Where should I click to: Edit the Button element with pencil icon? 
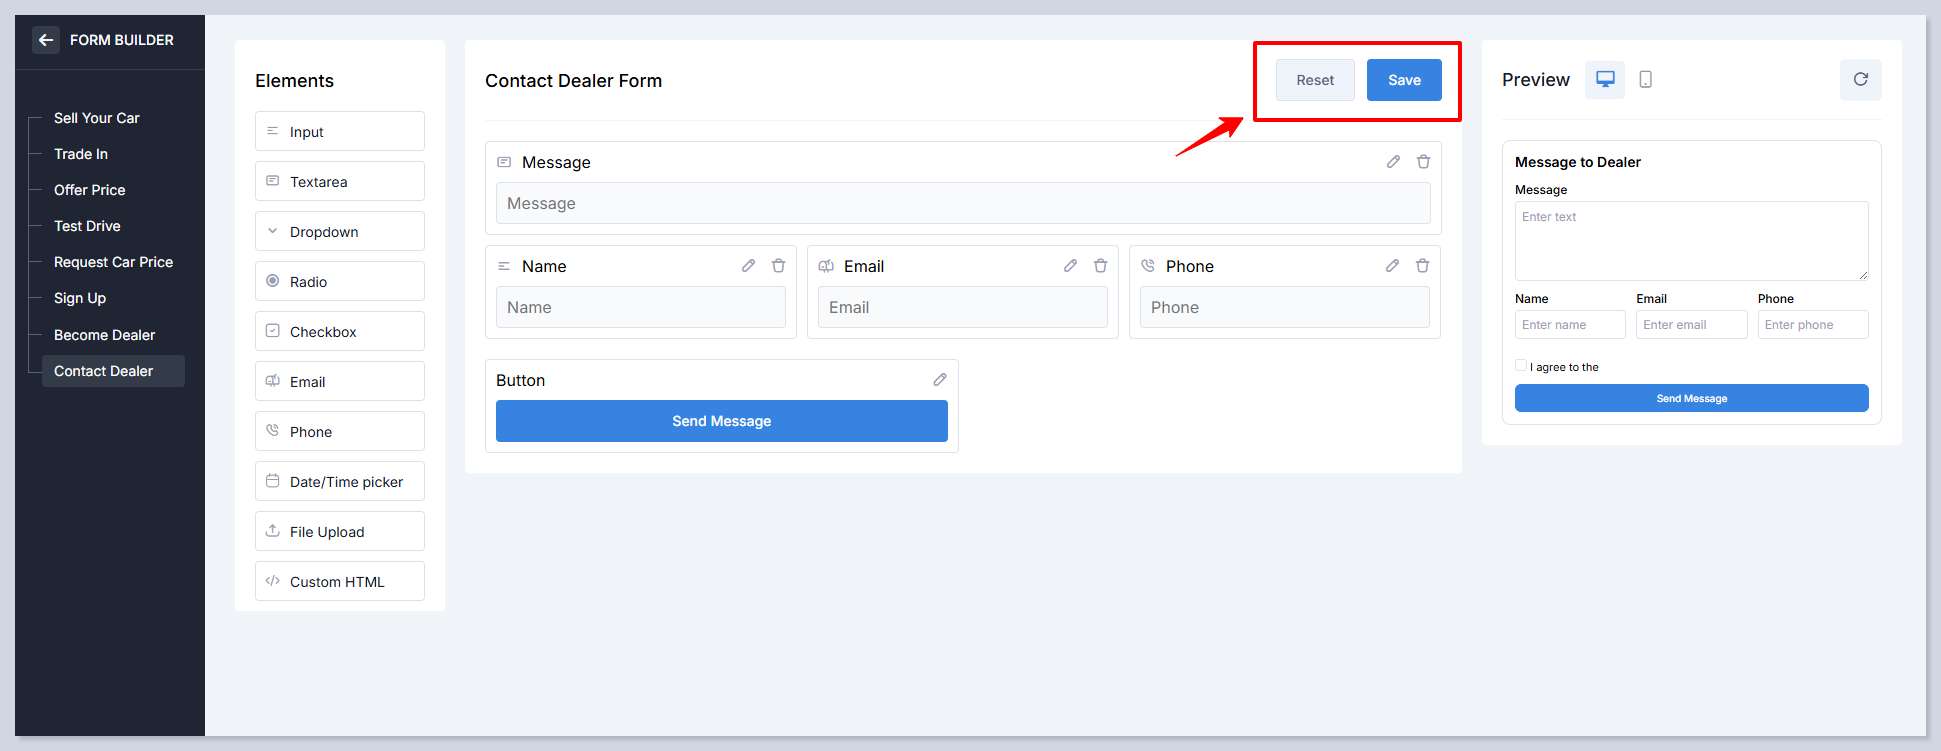pyautogui.click(x=940, y=380)
